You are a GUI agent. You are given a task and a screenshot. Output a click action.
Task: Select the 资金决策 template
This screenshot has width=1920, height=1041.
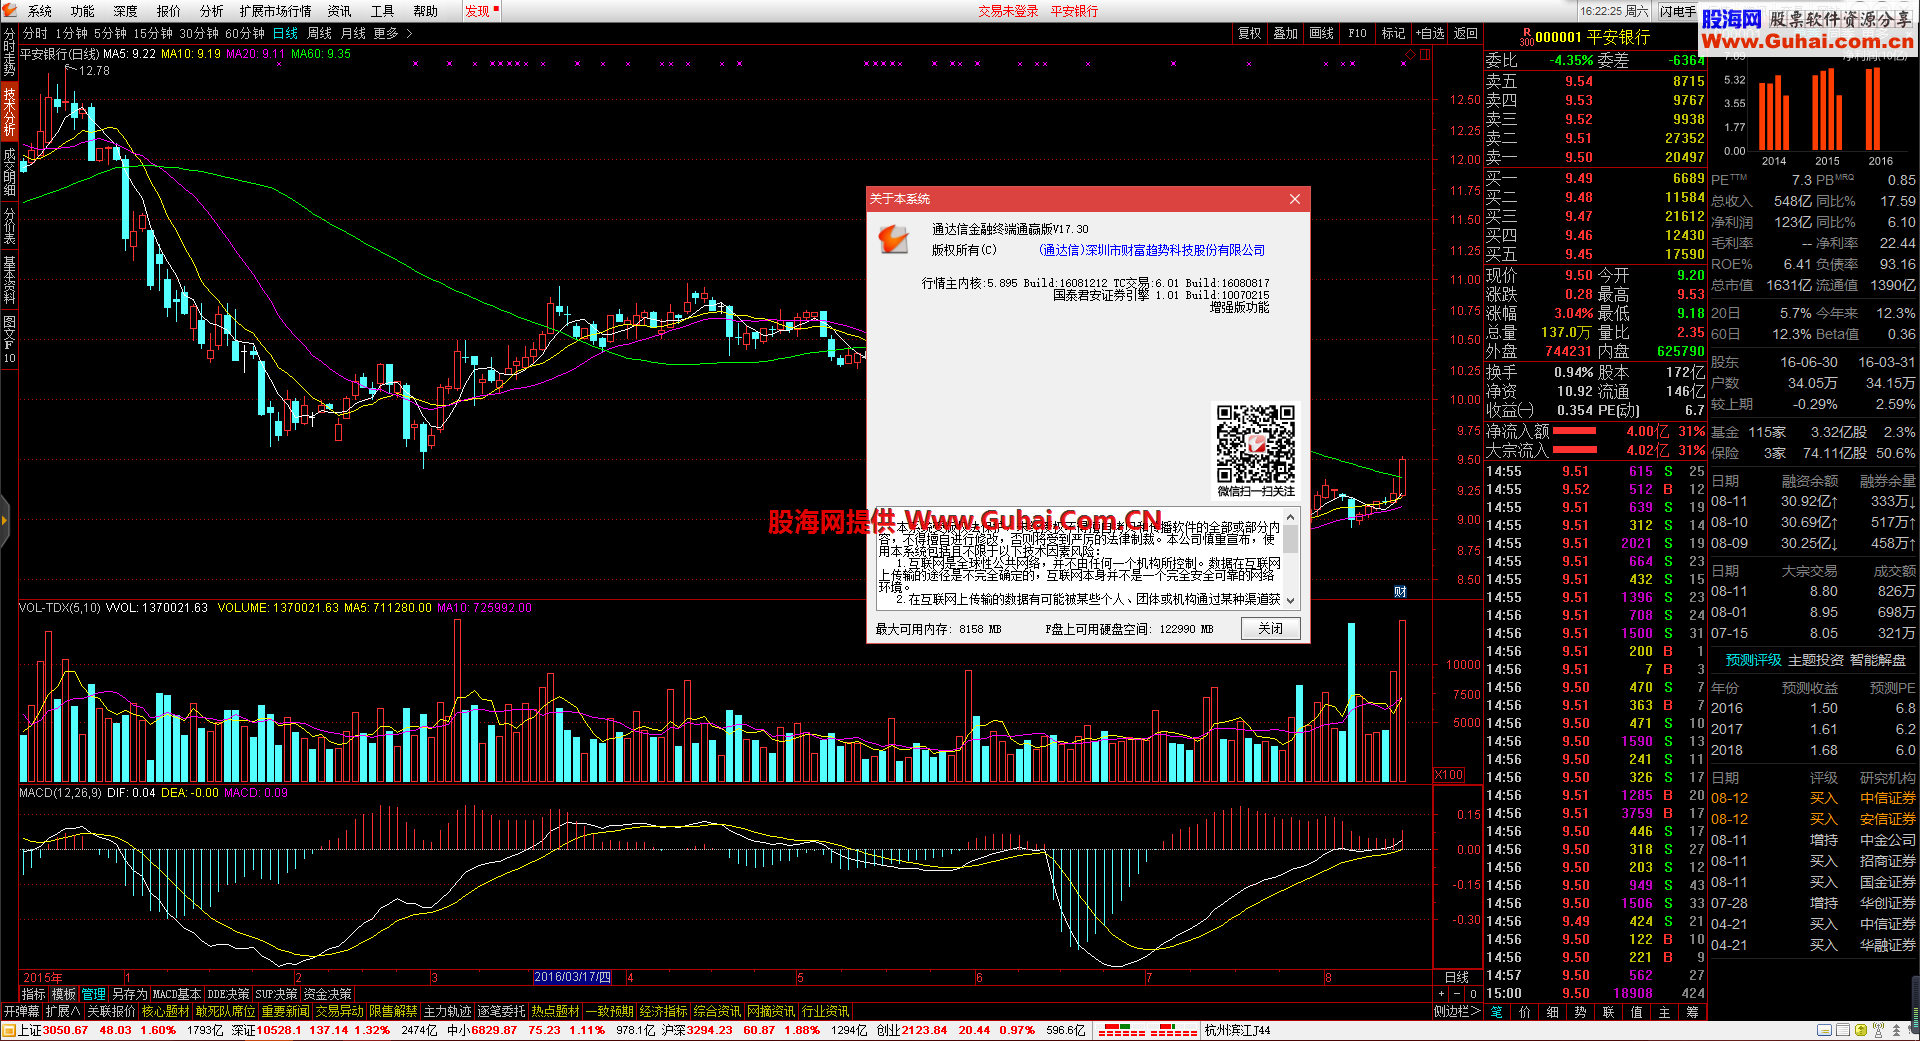pyautogui.click(x=328, y=994)
